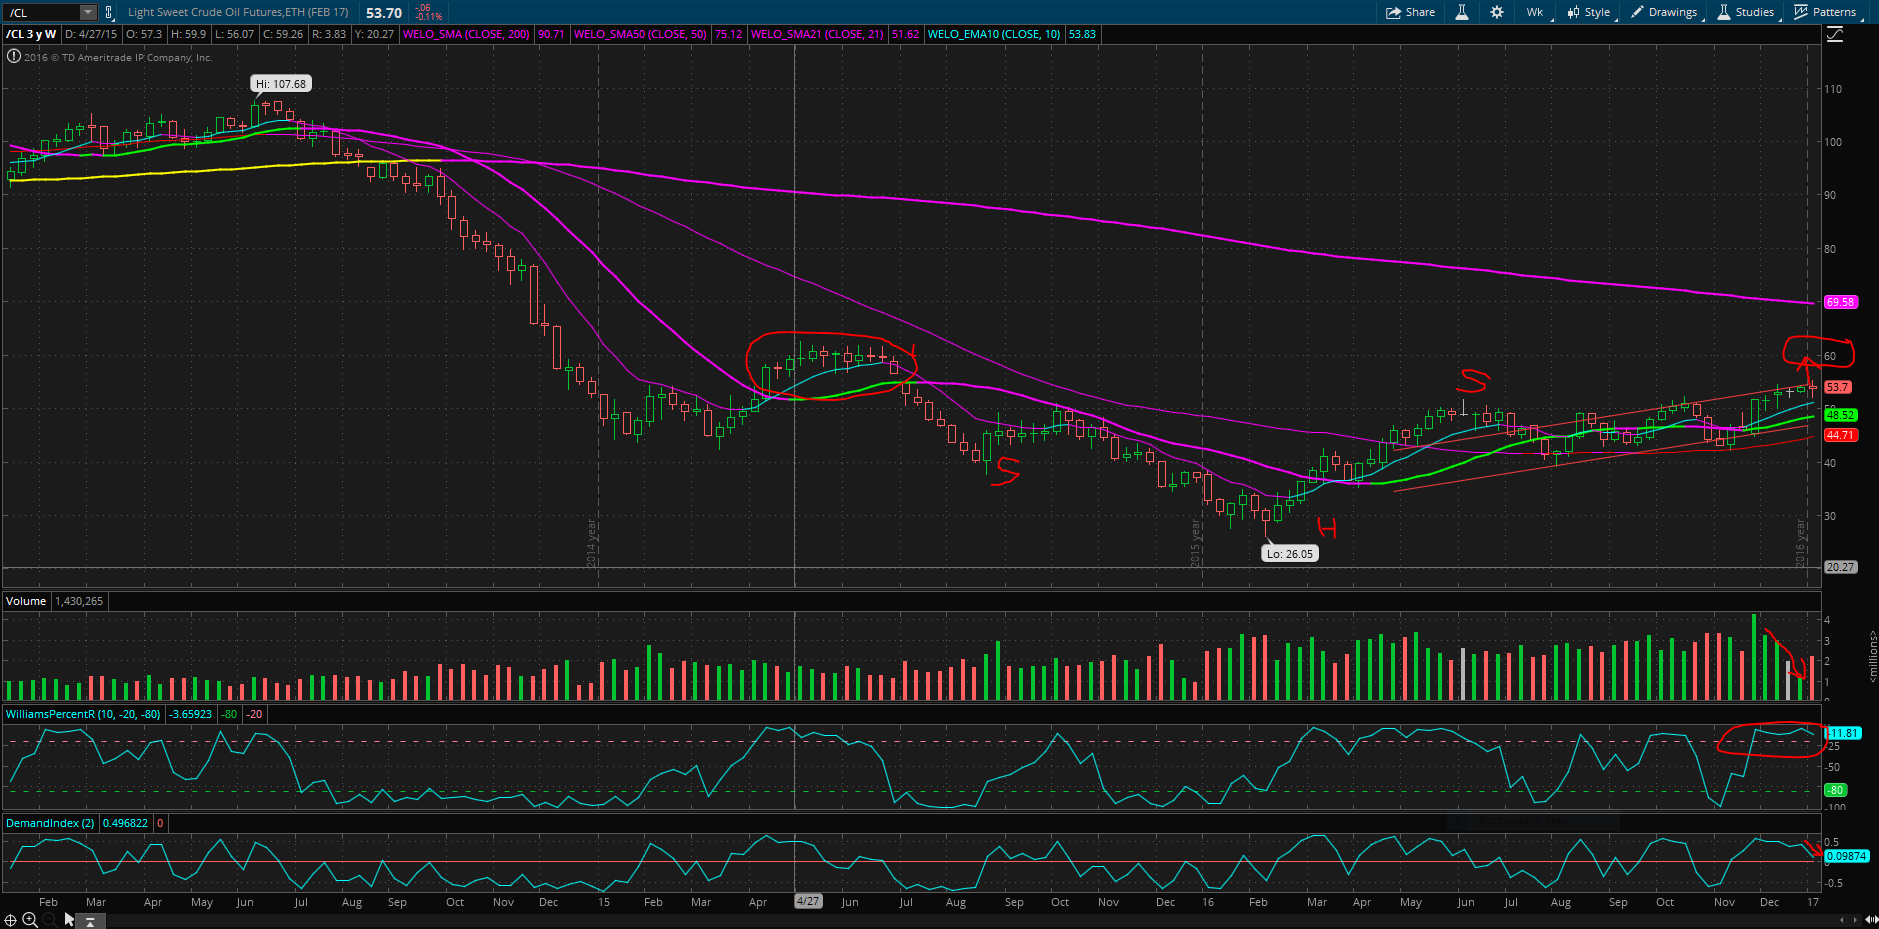1879x929 pixels.
Task: Open the Style chart type dropdown
Action: [1588, 12]
